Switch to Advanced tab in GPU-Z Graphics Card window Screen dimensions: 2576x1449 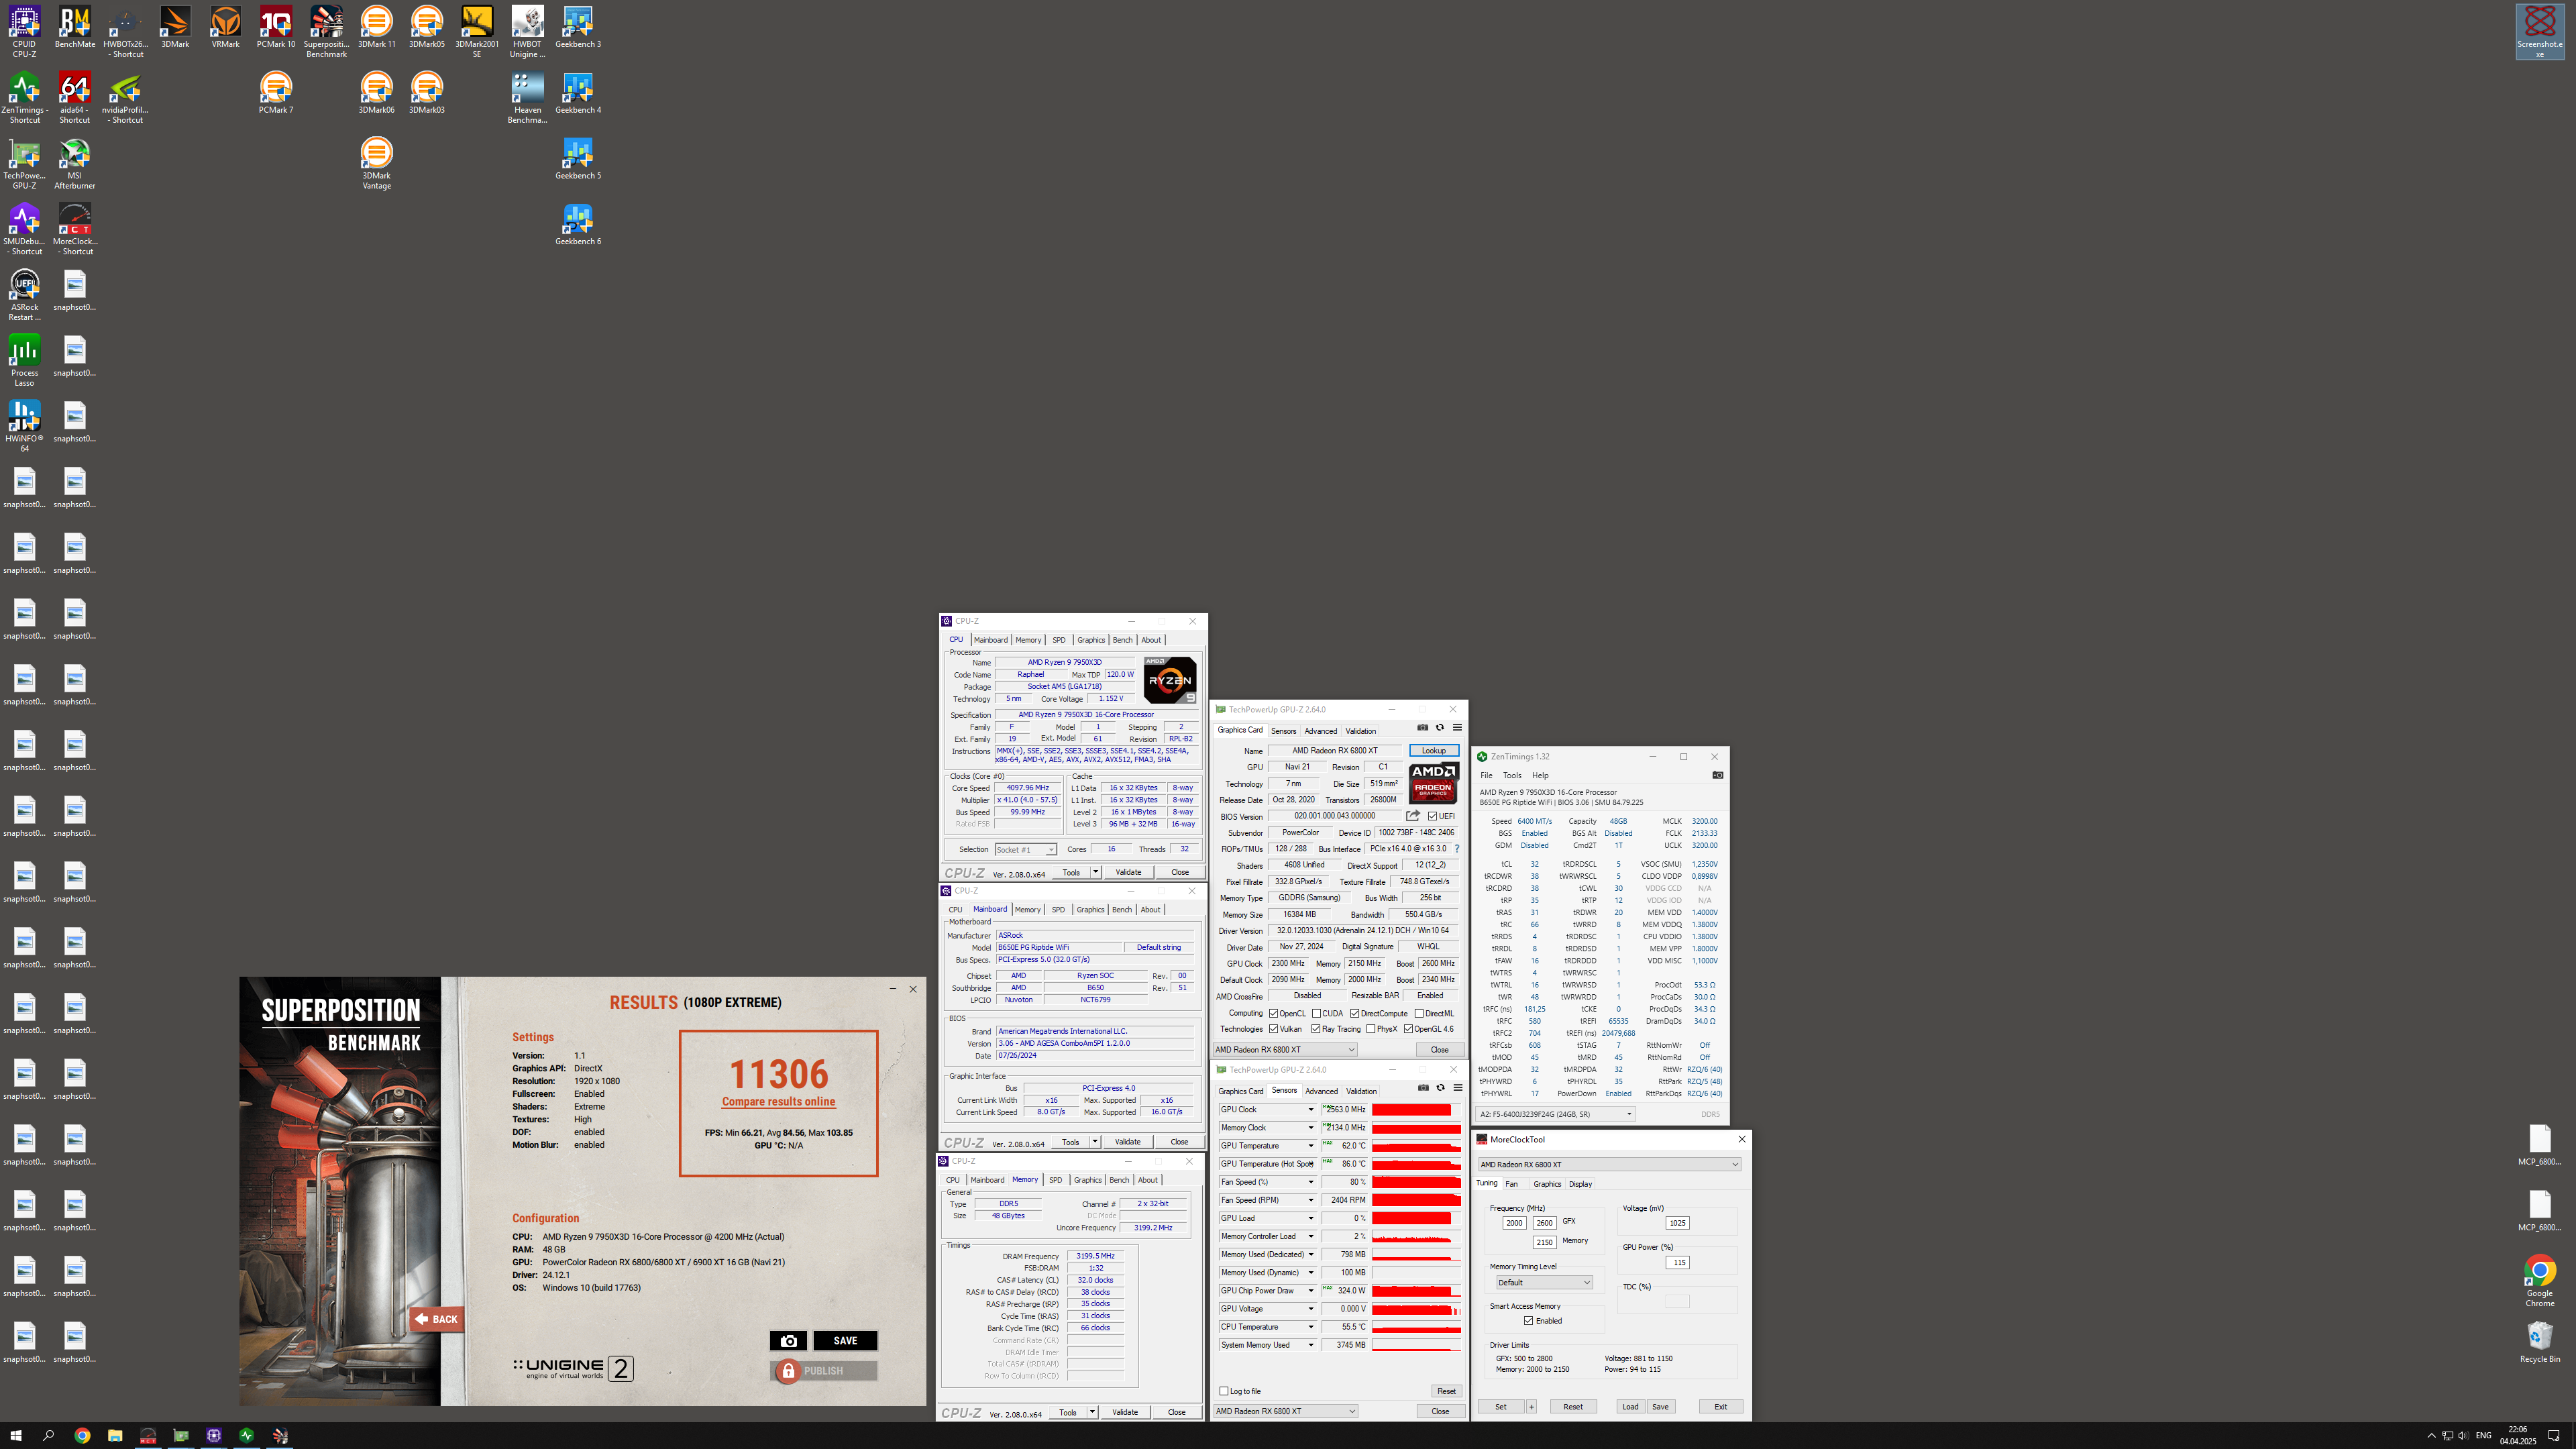[x=1320, y=731]
